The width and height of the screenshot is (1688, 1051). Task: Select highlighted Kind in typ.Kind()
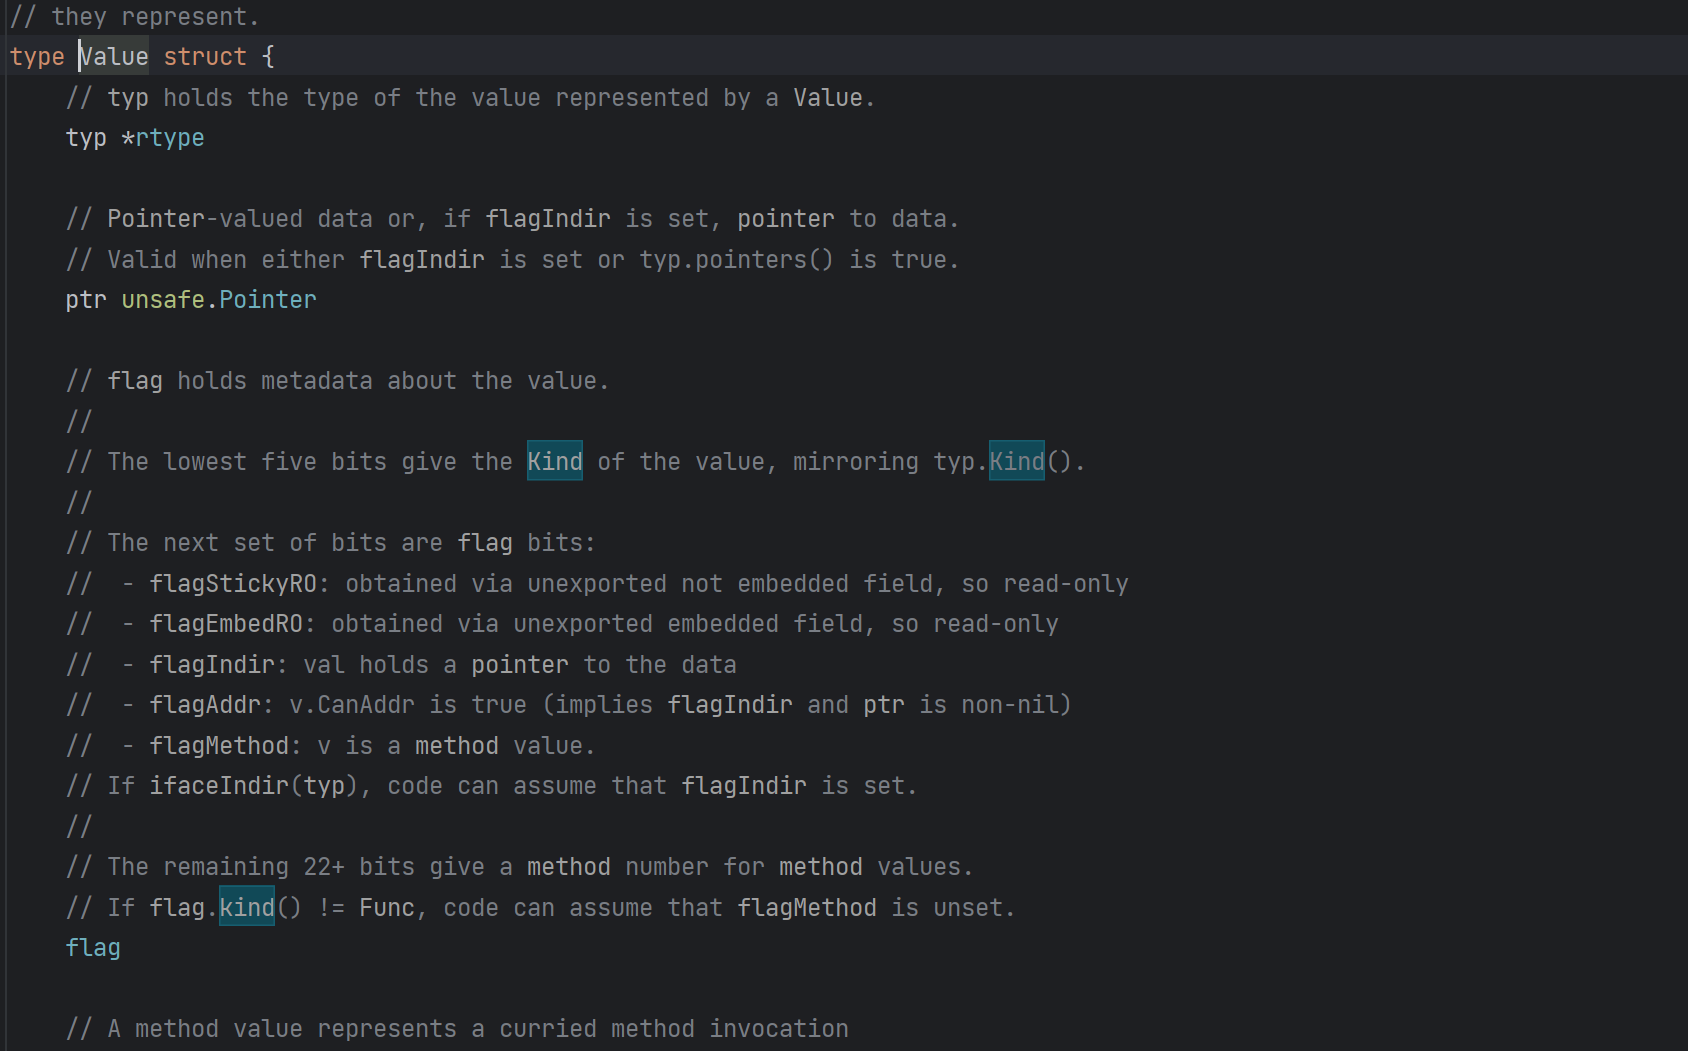click(1016, 462)
